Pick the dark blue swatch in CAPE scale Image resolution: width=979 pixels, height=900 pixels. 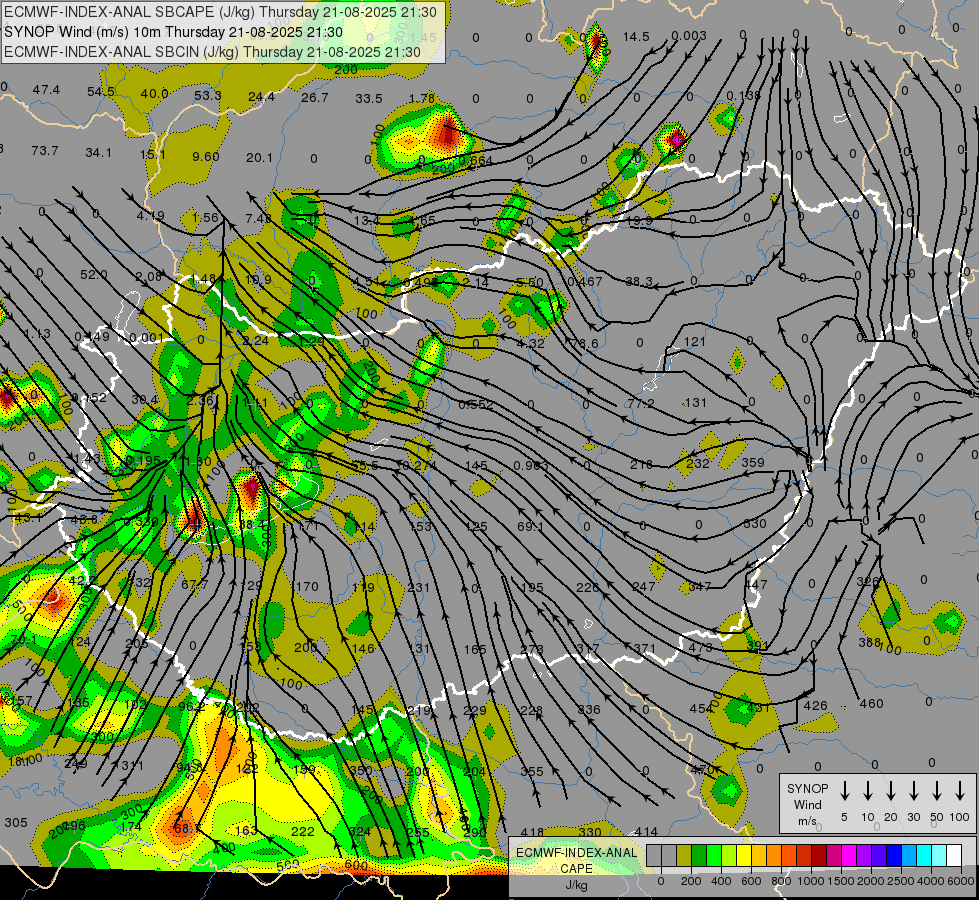894,855
